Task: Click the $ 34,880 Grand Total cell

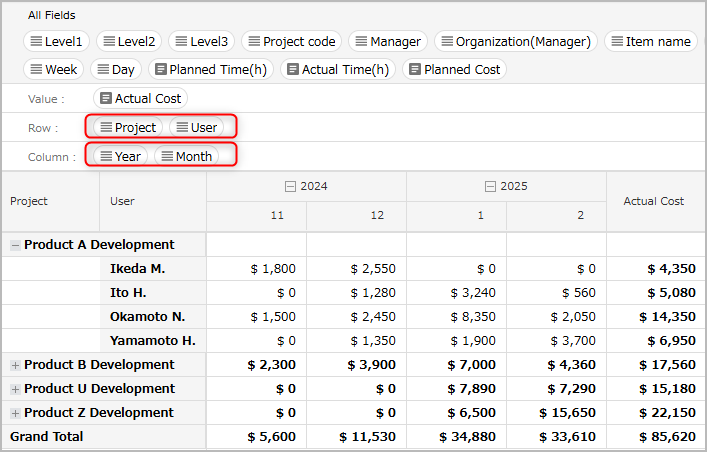Action: click(x=457, y=437)
